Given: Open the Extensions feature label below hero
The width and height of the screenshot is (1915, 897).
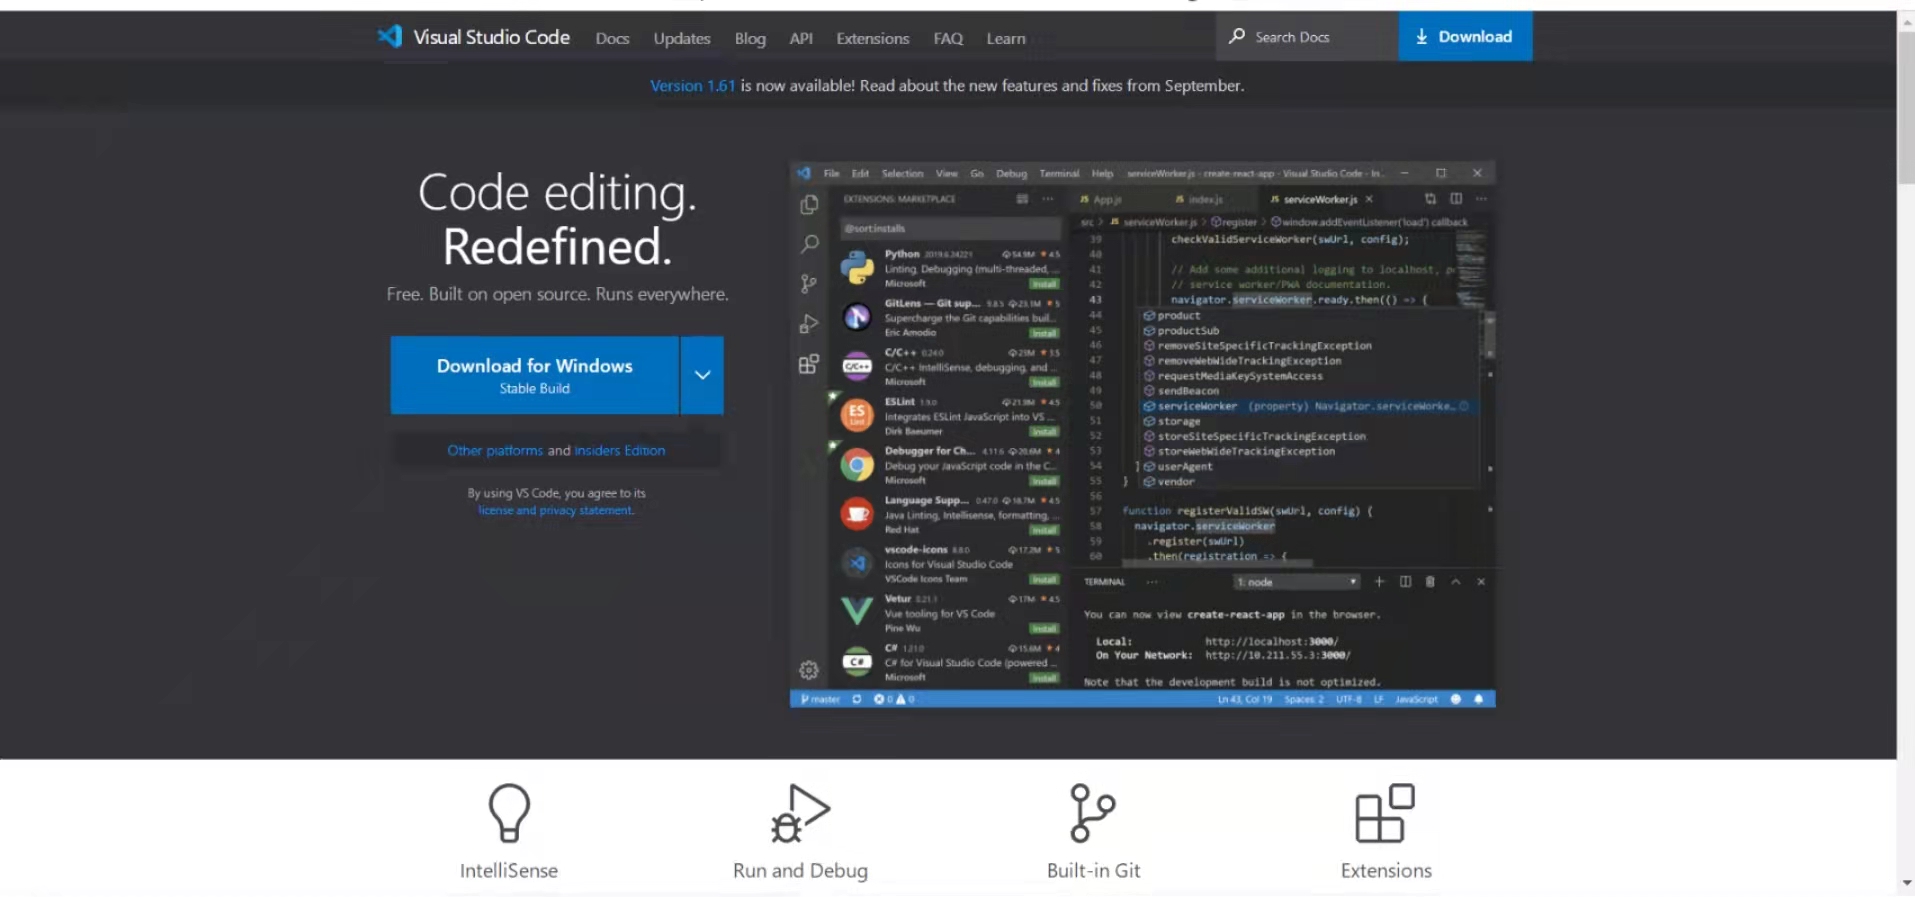Looking at the screenshot, I should 1386,871.
